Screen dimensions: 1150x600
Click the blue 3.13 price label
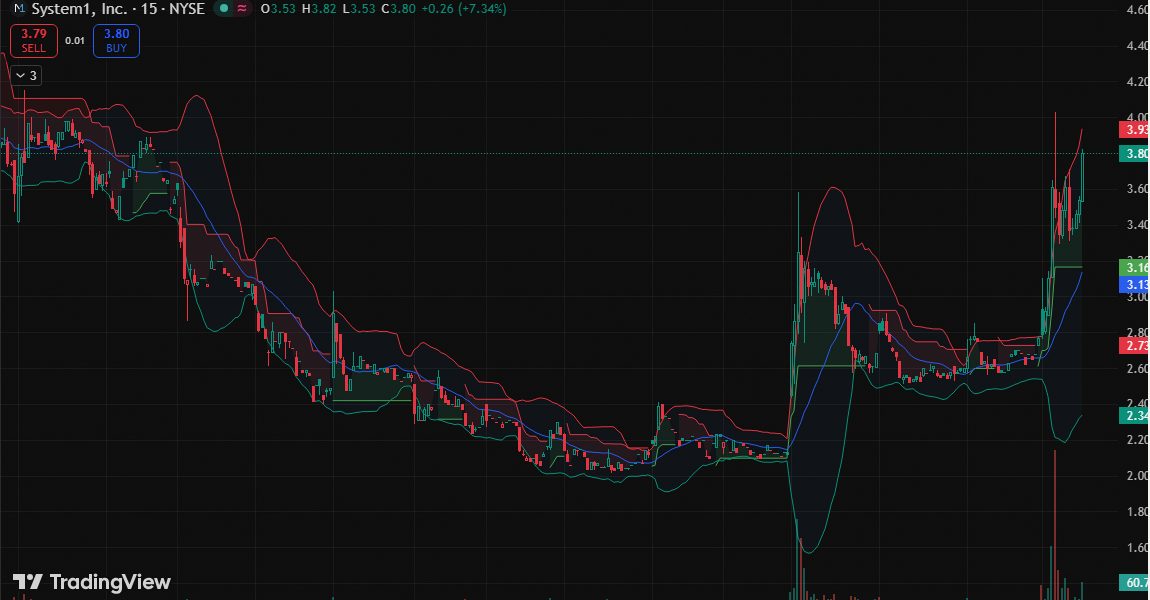[1135, 285]
